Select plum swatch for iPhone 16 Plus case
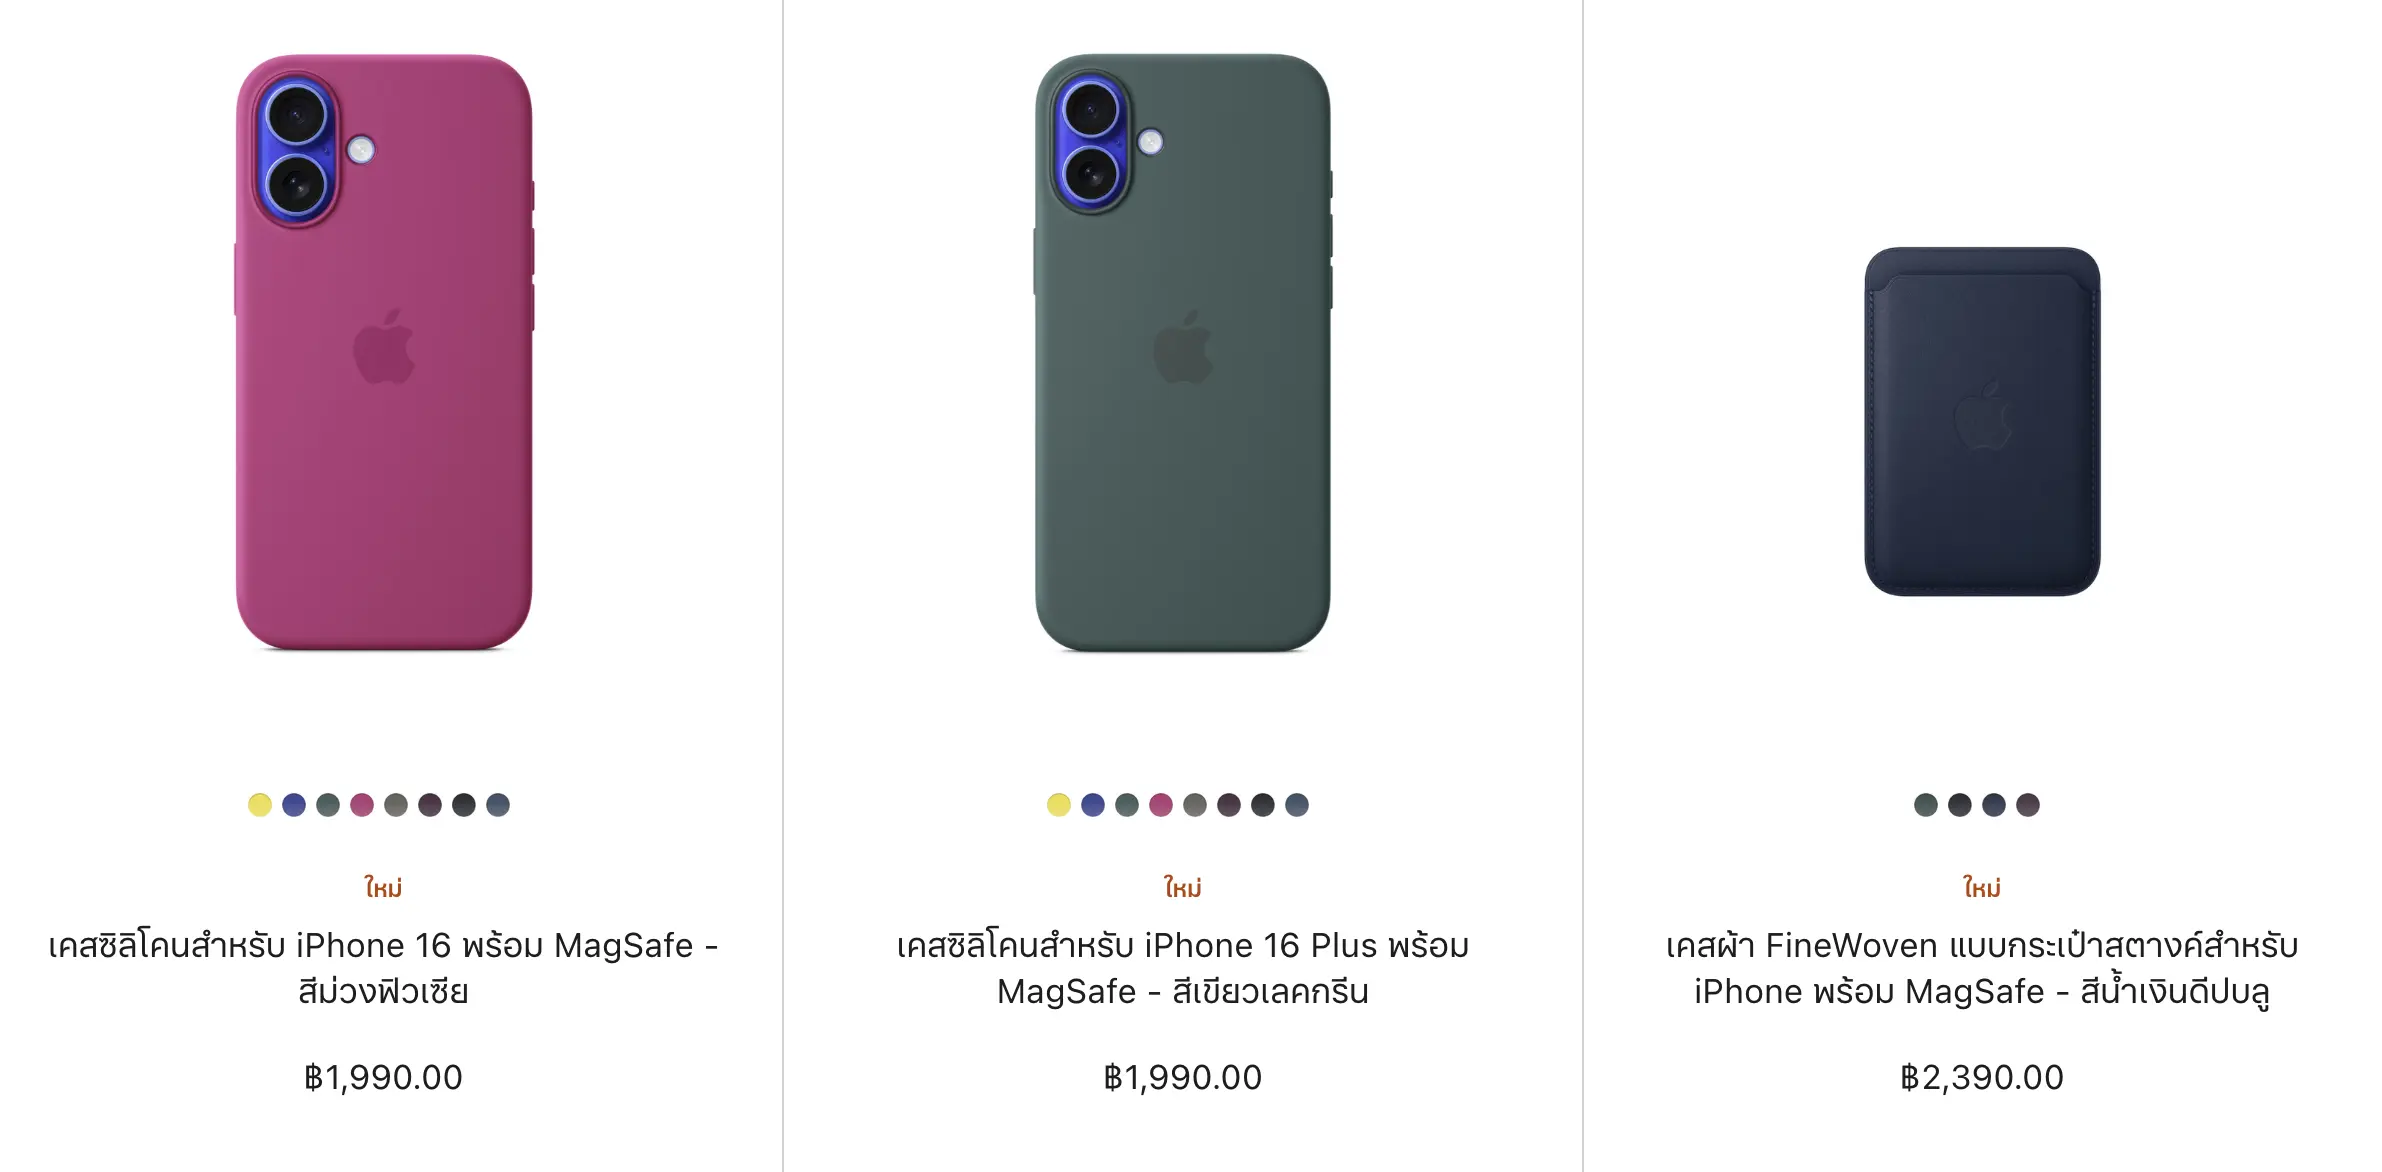 [1229, 805]
